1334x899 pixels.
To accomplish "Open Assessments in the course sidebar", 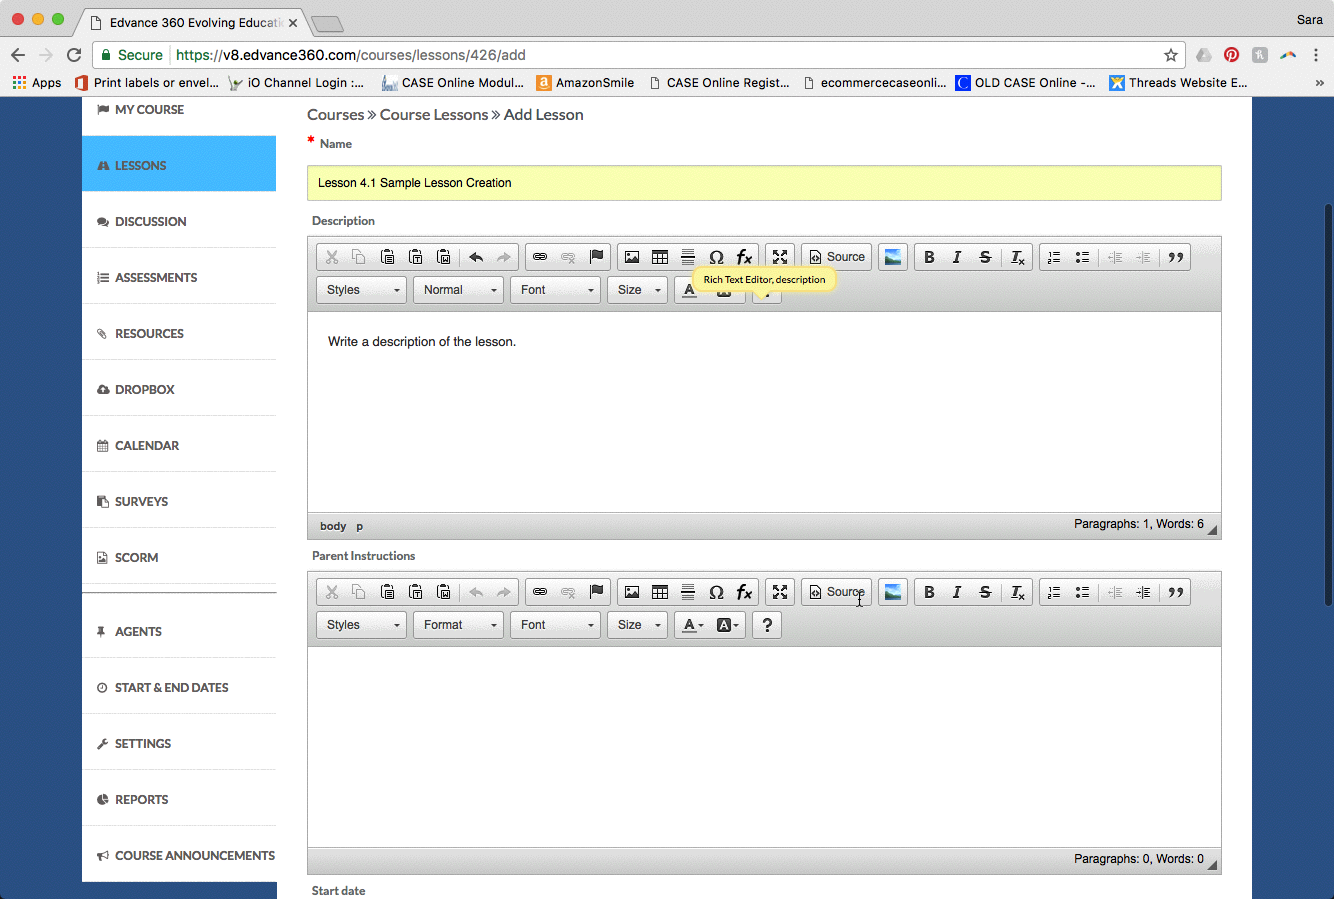I will click(156, 277).
